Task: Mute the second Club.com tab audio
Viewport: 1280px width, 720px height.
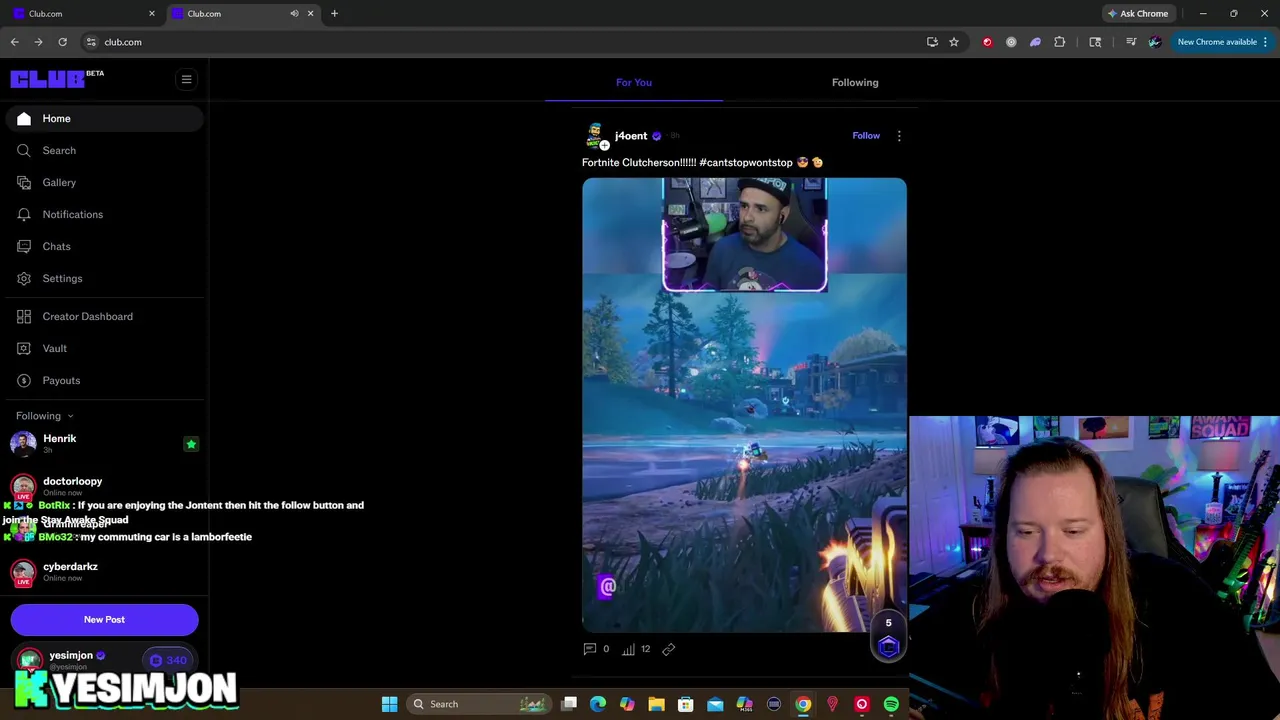Action: click(x=294, y=13)
